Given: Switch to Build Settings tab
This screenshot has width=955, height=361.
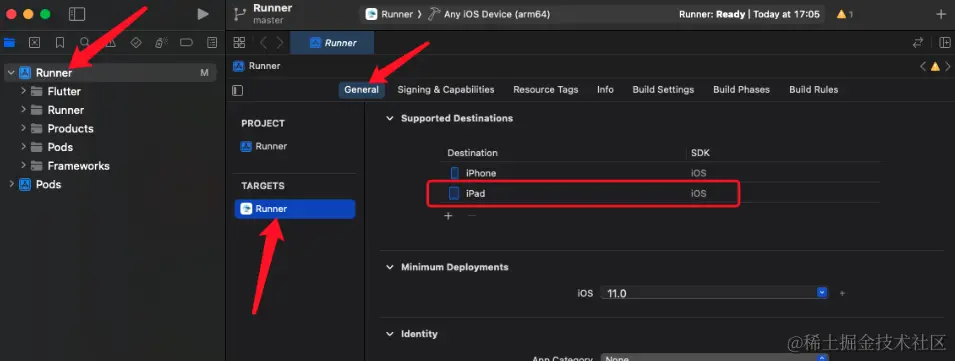Looking at the screenshot, I should [663, 89].
